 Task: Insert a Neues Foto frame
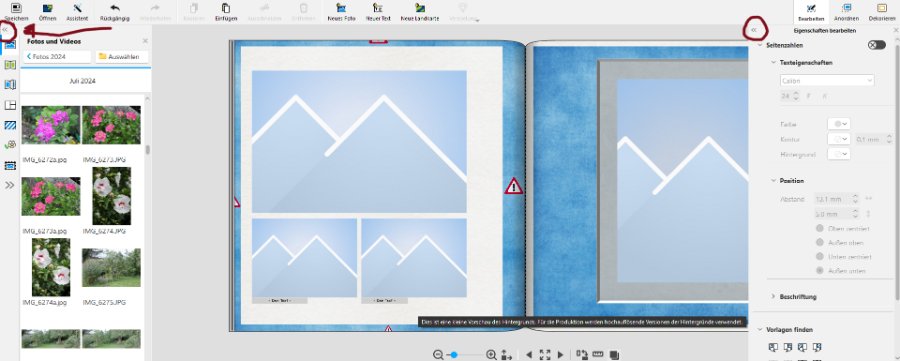click(342, 8)
